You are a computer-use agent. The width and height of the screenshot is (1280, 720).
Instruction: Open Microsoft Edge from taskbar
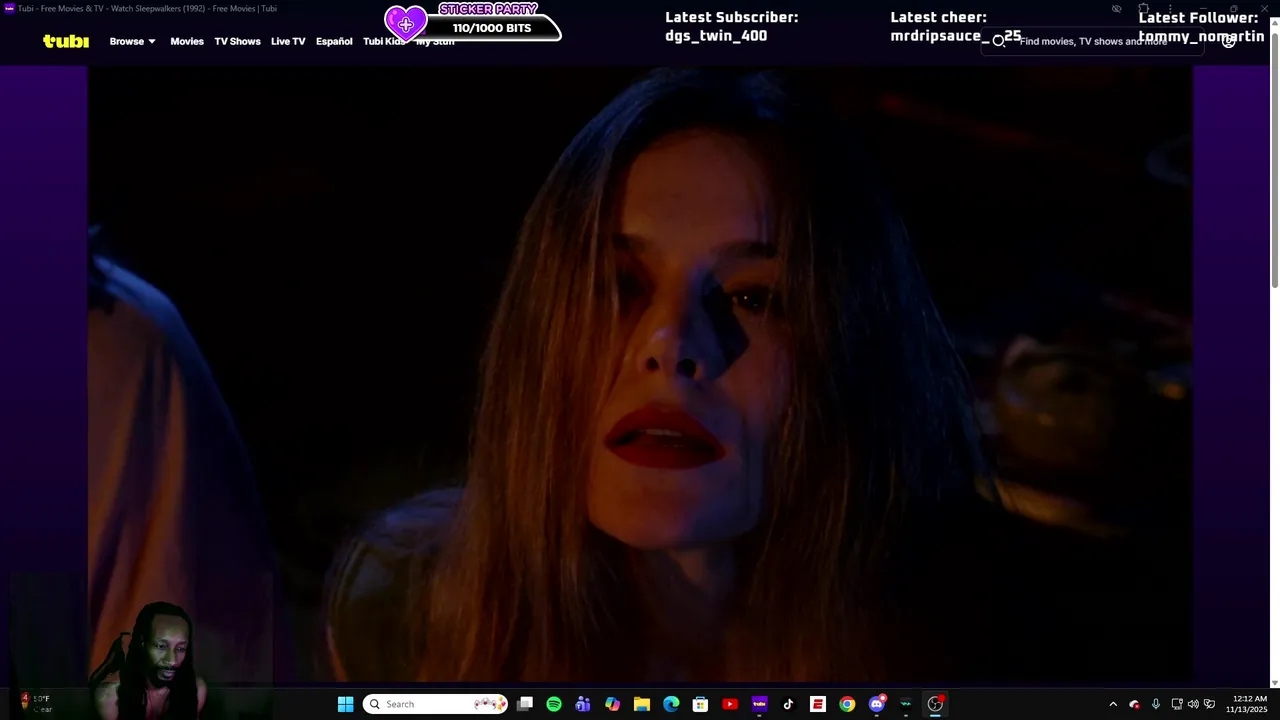pyautogui.click(x=671, y=704)
